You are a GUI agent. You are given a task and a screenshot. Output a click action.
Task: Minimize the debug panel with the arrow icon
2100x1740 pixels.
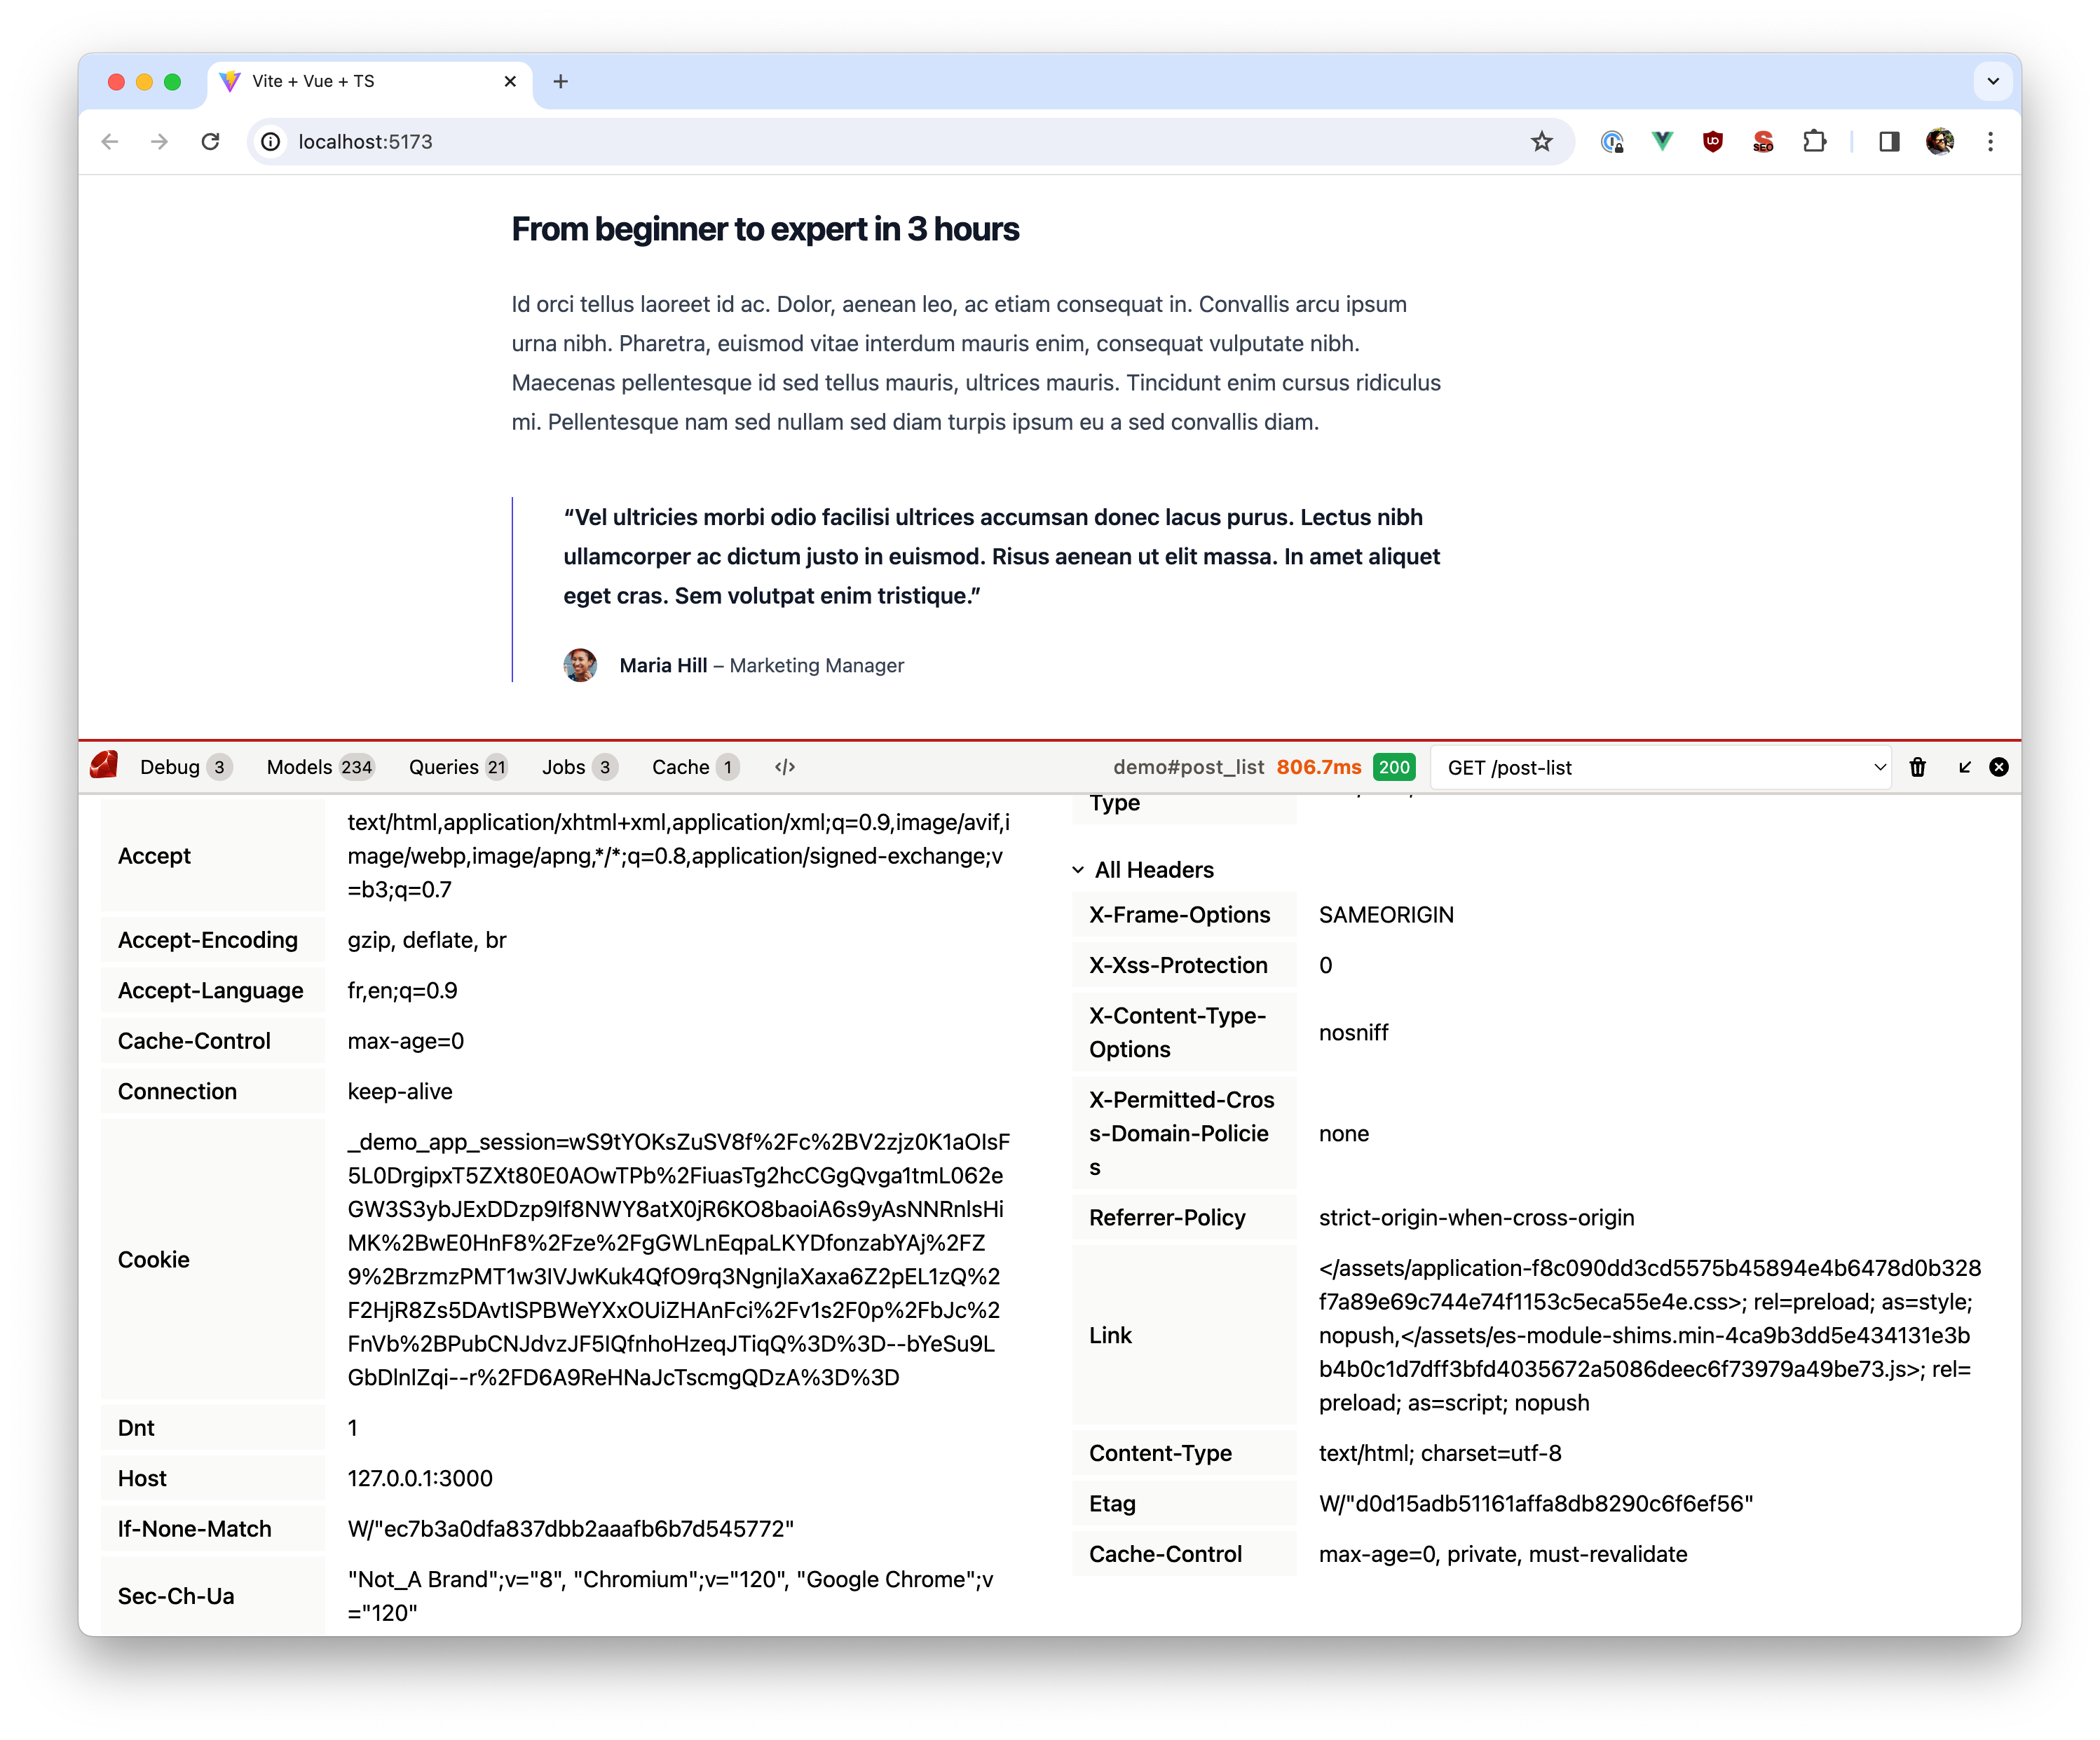(1963, 767)
